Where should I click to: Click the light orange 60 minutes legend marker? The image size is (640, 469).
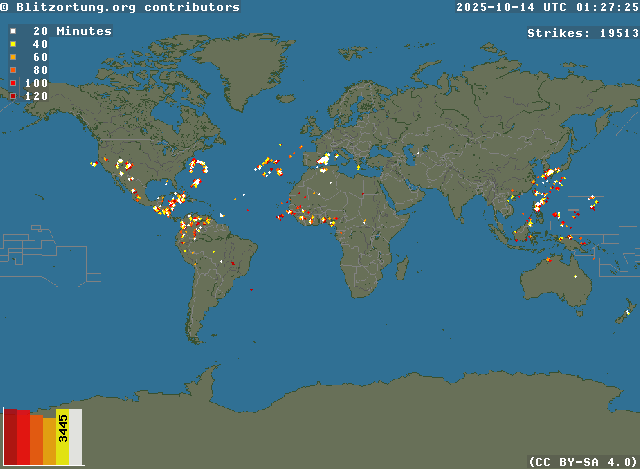[12, 58]
